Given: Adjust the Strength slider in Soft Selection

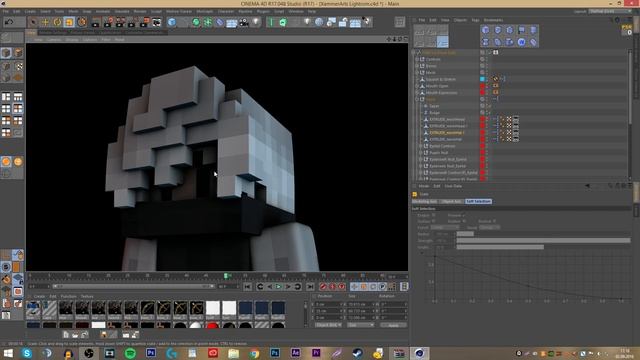Looking at the screenshot, I should pos(543,240).
